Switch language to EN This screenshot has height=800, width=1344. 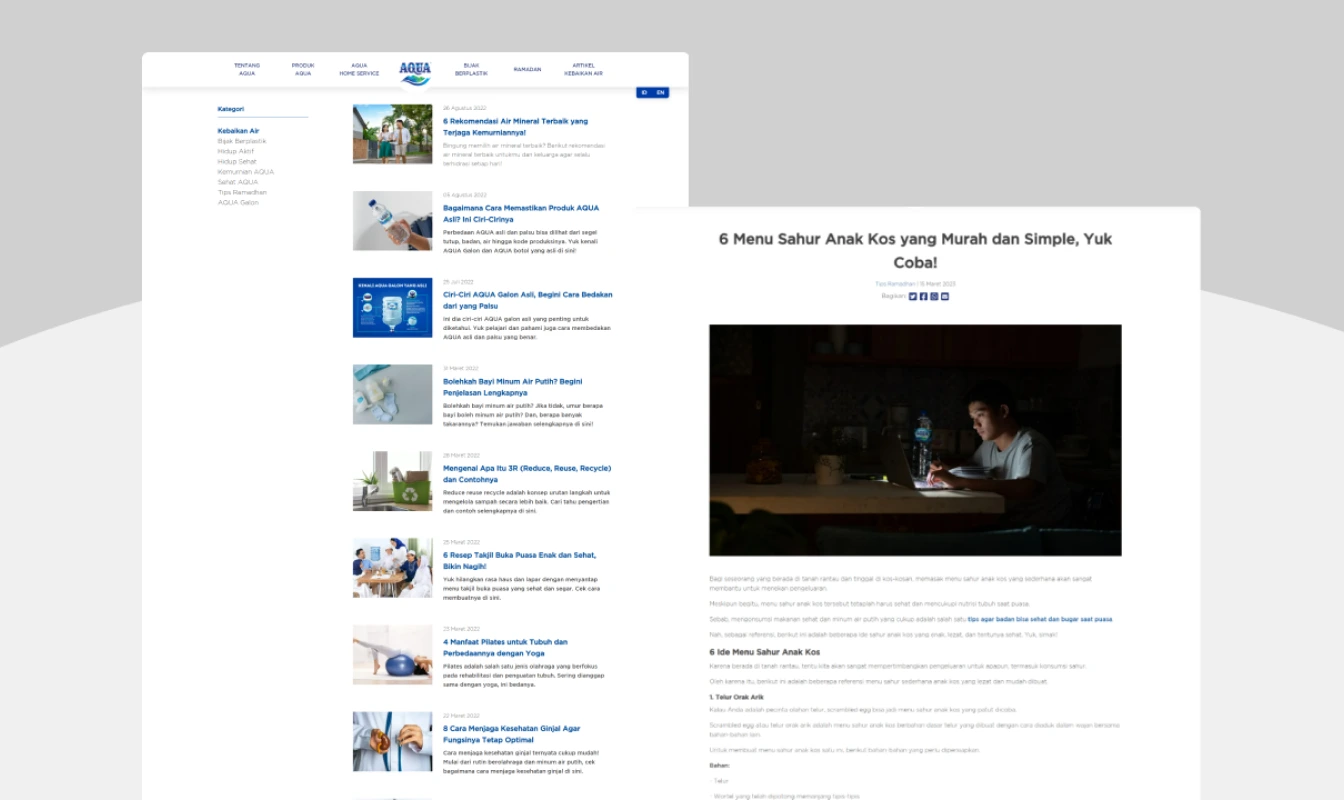[x=660, y=92]
